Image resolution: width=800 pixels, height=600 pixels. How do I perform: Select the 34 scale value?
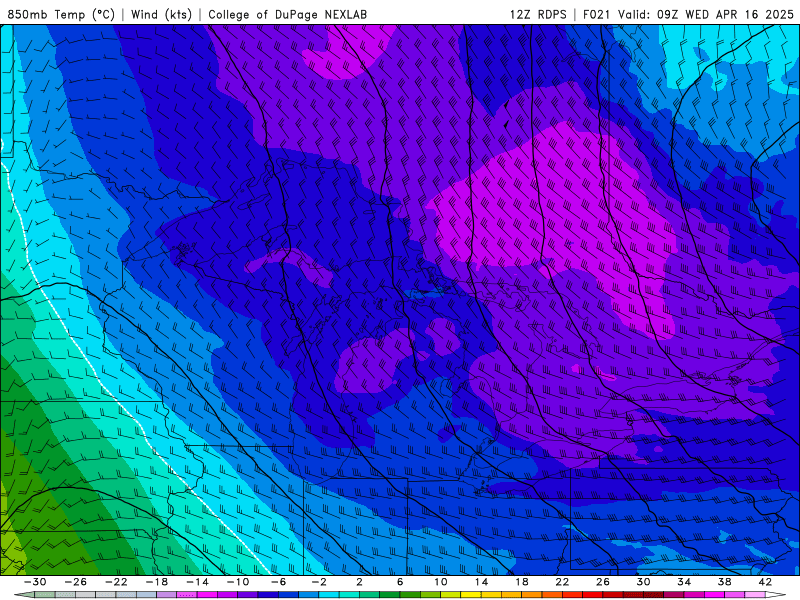click(684, 582)
